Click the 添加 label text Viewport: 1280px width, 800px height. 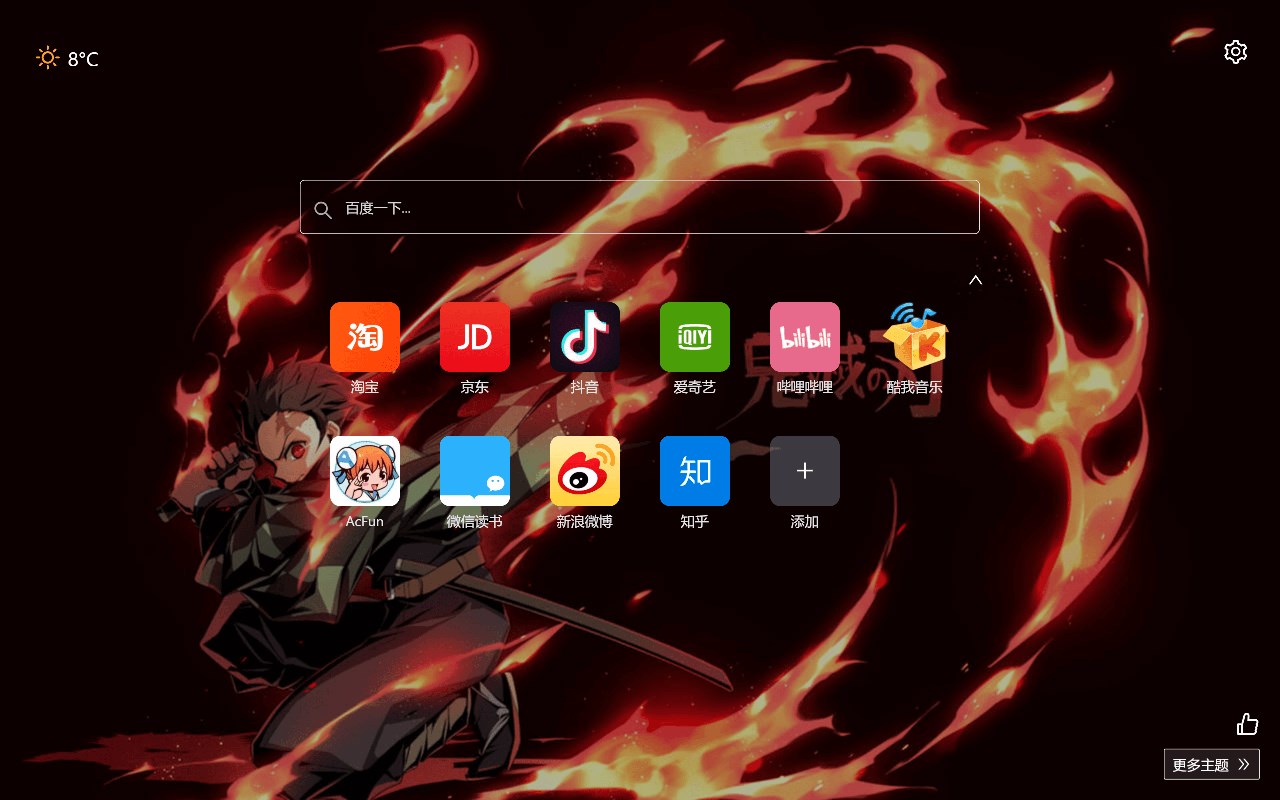(805, 521)
